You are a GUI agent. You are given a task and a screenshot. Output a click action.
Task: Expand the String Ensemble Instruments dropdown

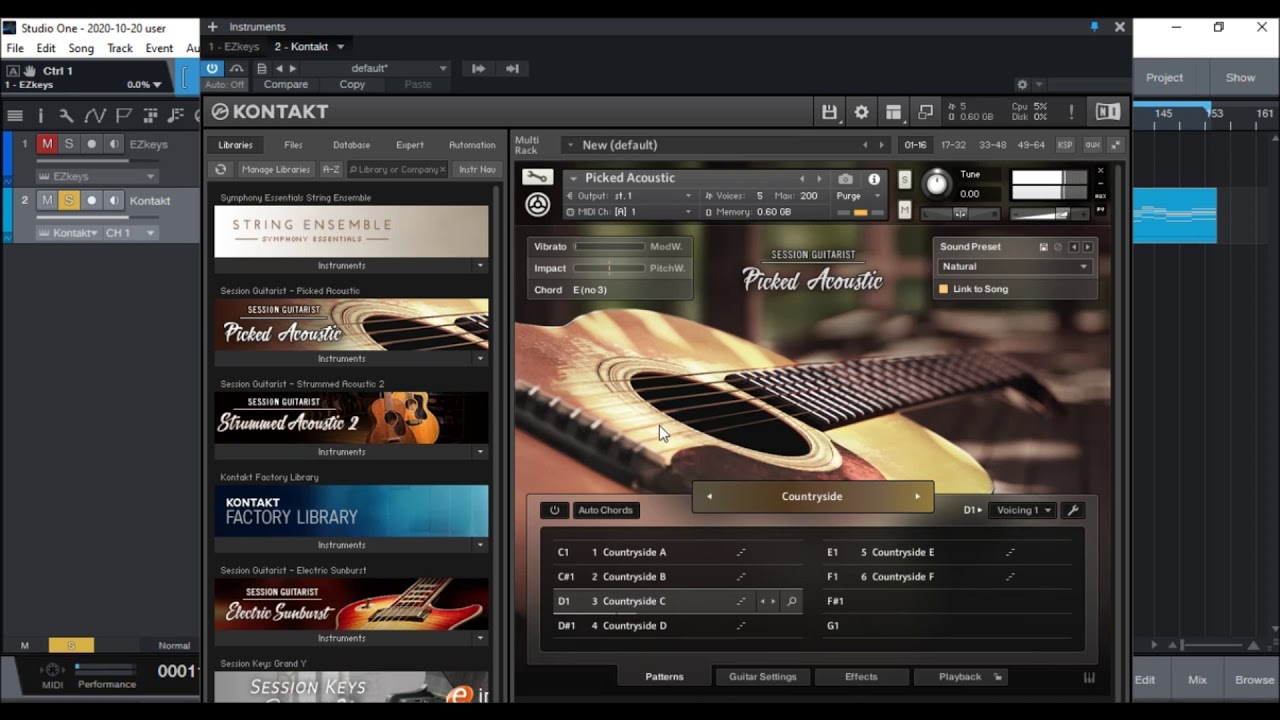(x=480, y=266)
